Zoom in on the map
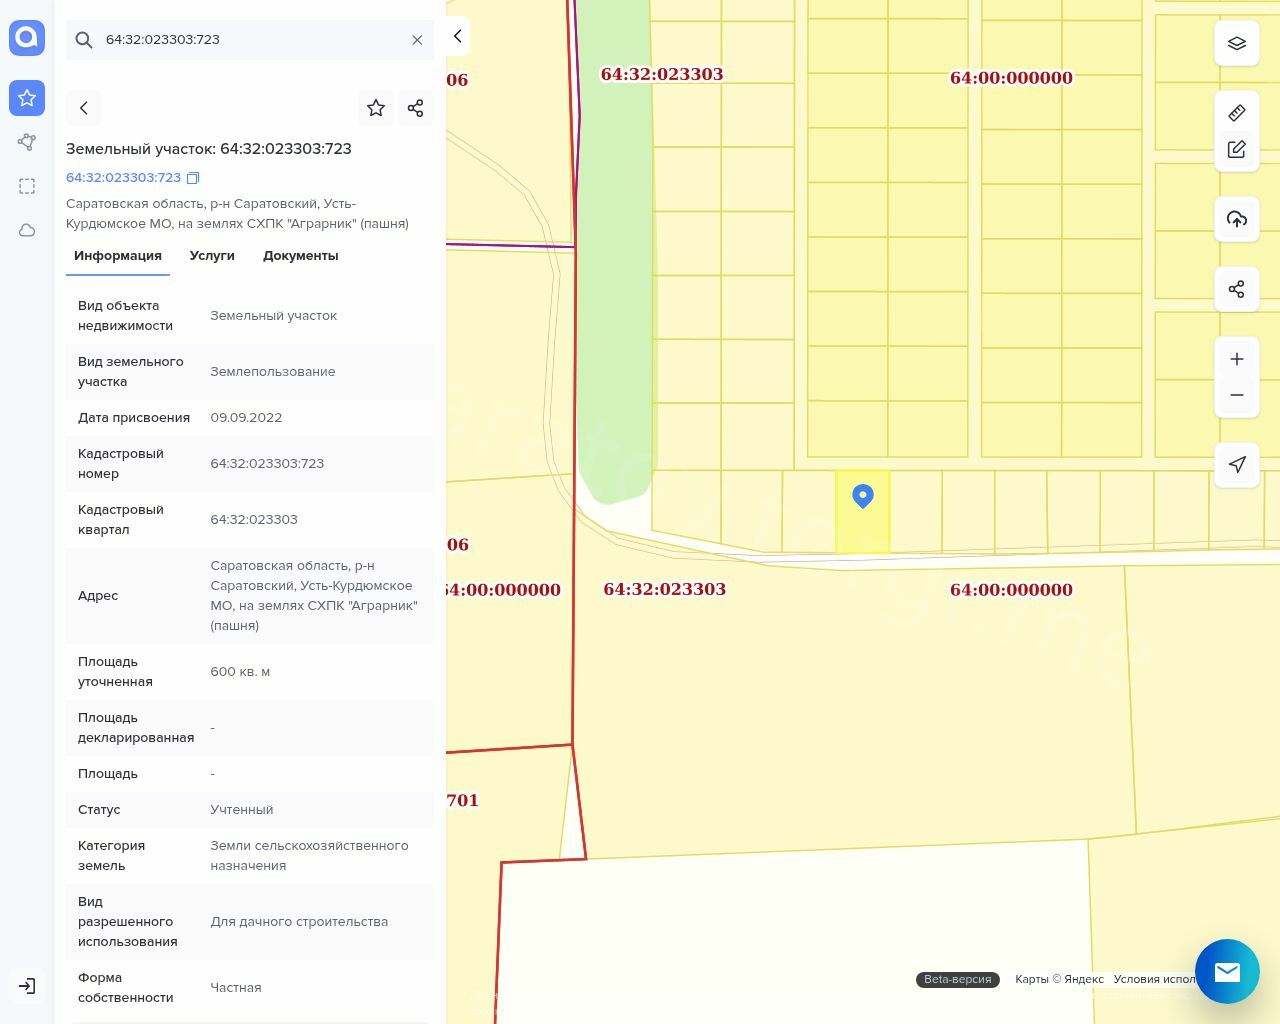This screenshot has height=1024, width=1280. coord(1237,359)
